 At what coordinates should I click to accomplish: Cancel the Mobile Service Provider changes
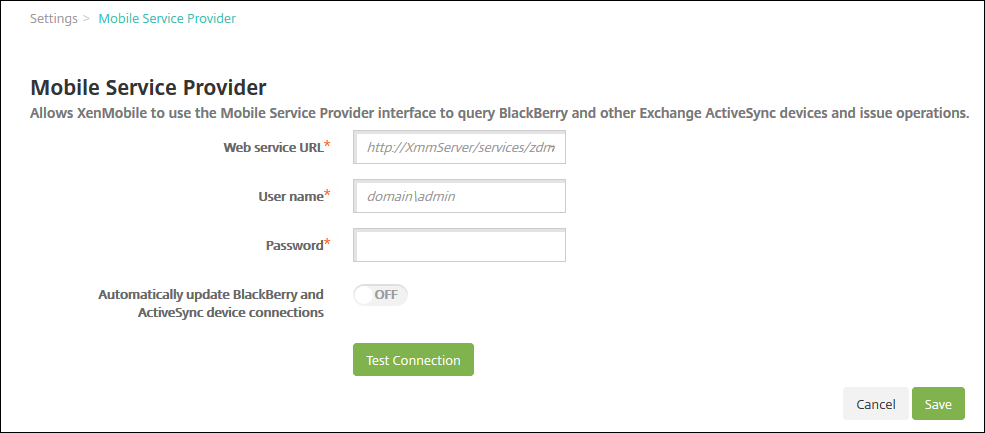tap(875, 404)
